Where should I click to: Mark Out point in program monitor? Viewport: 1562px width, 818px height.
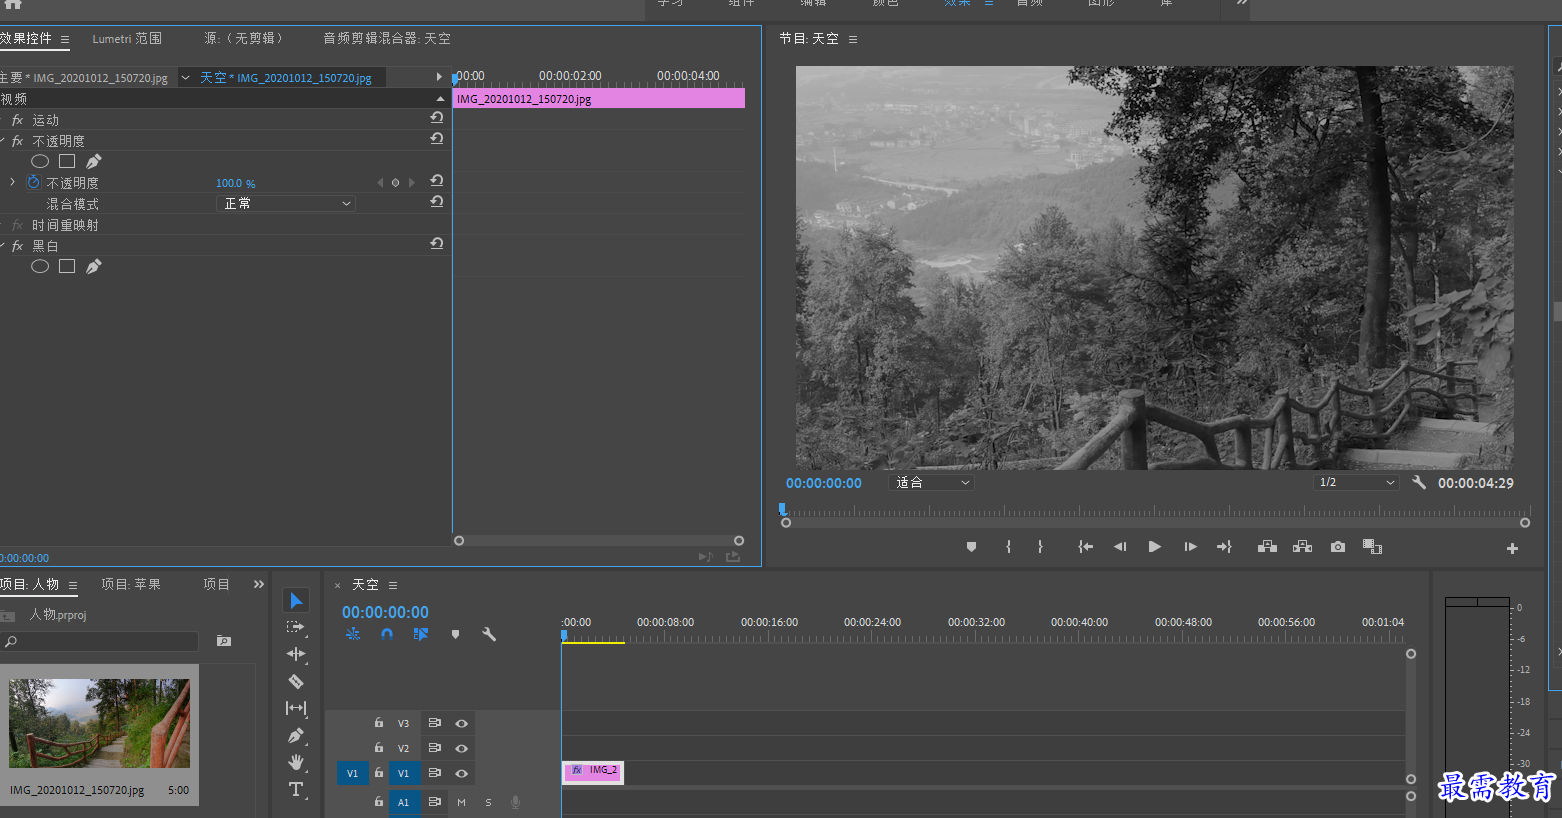(x=1040, y=547)
